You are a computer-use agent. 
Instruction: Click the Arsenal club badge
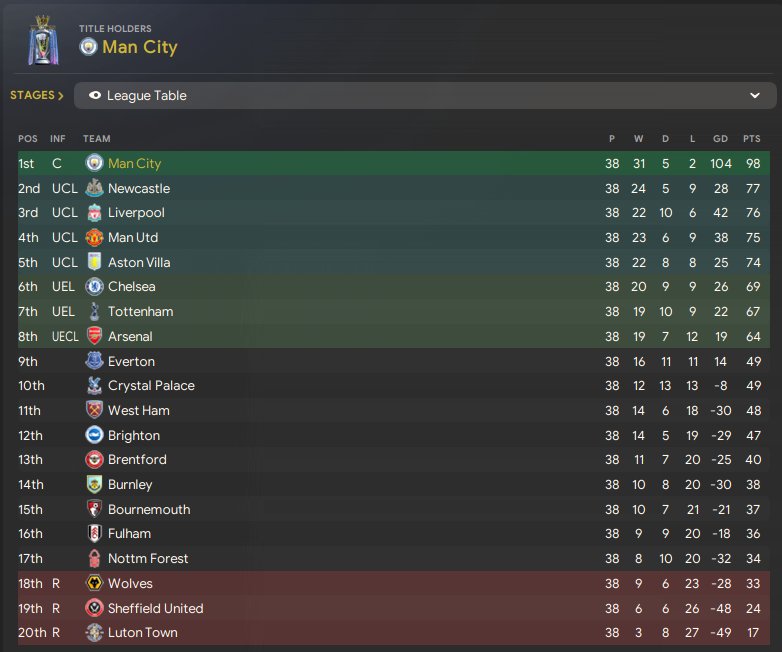tap(94, 336)
